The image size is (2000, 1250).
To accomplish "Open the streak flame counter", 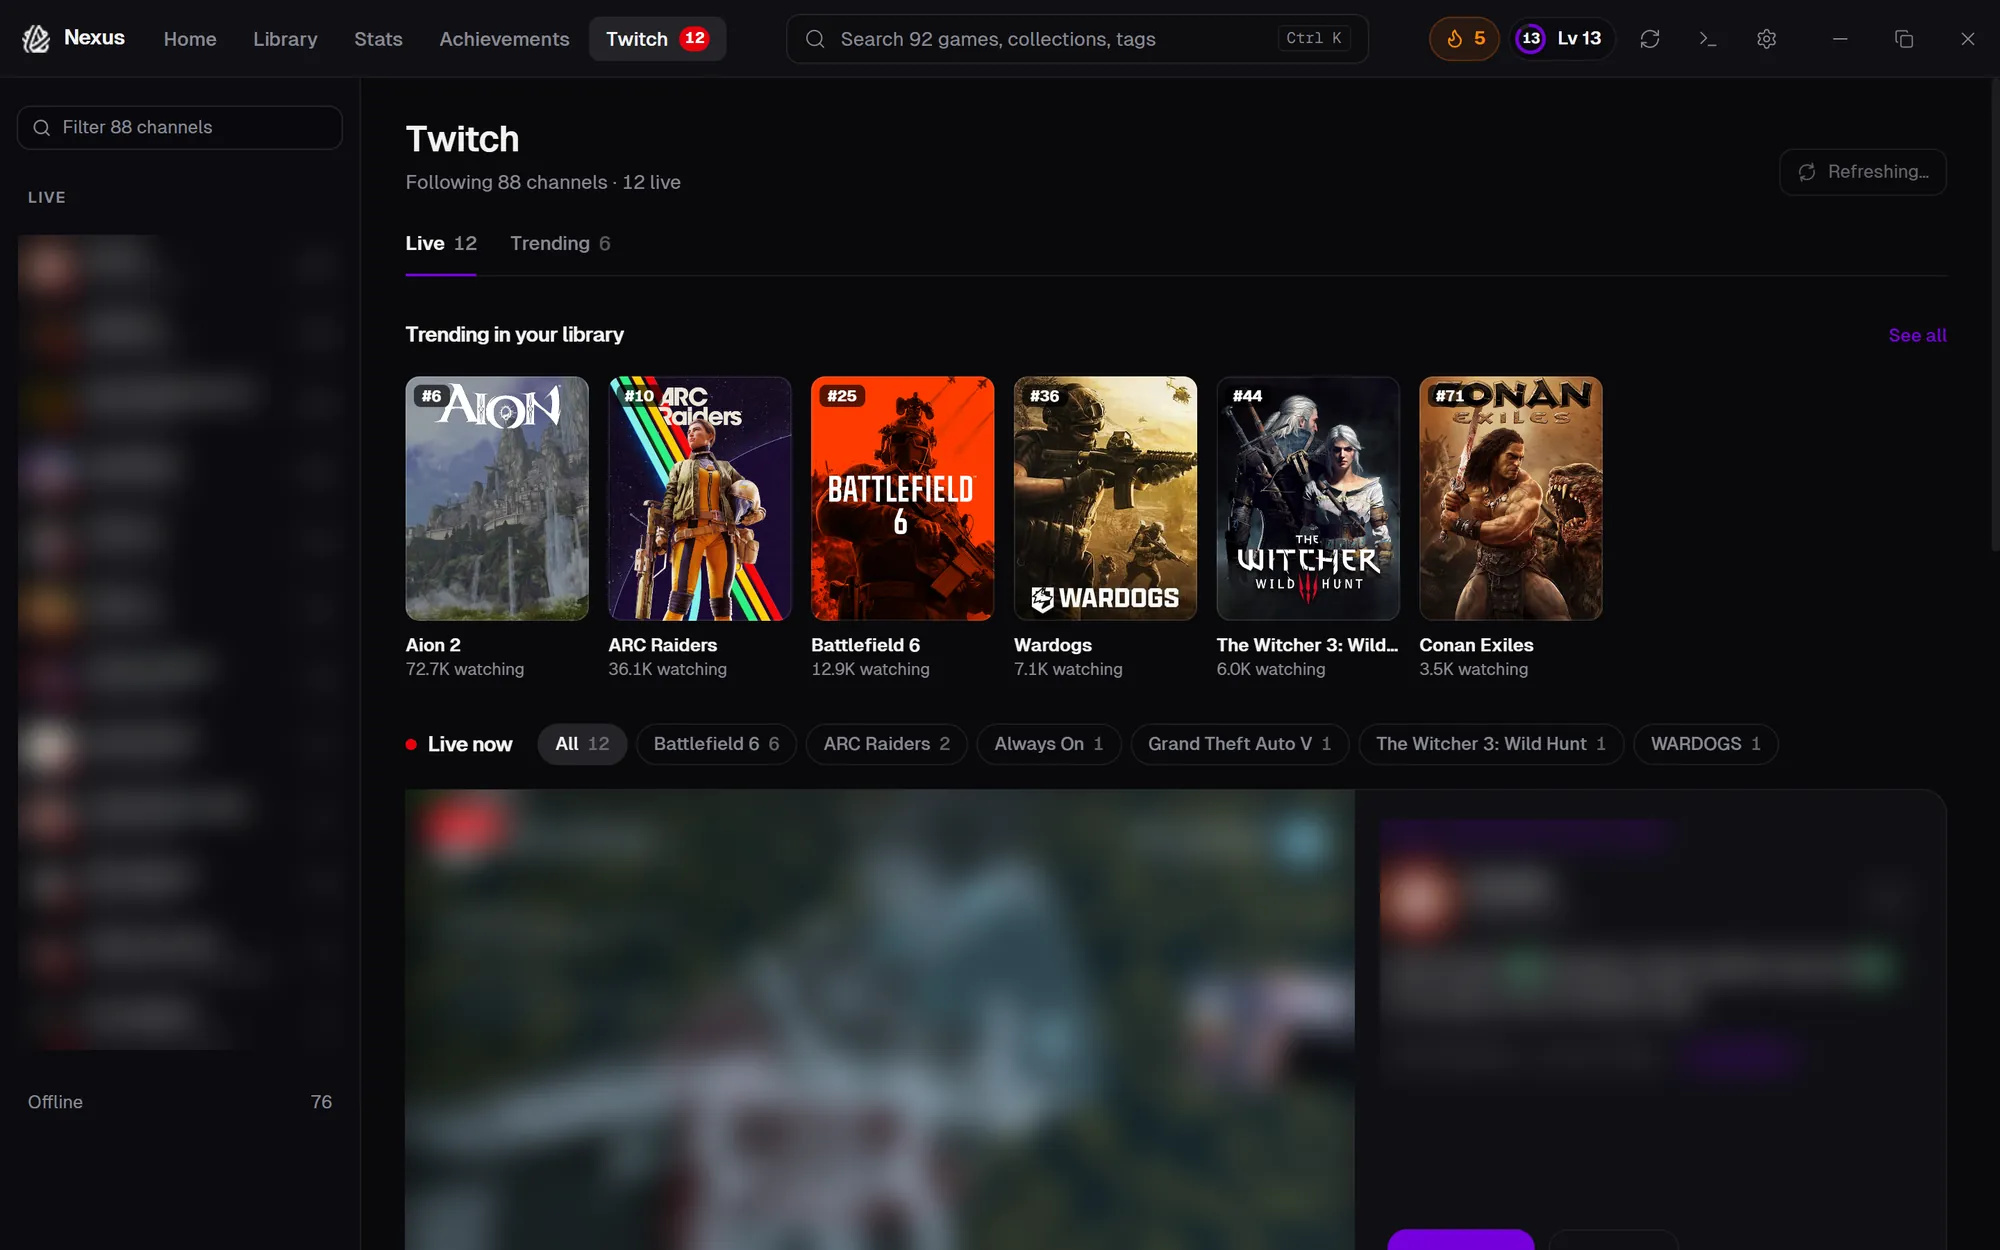I will pos(1464,39).
